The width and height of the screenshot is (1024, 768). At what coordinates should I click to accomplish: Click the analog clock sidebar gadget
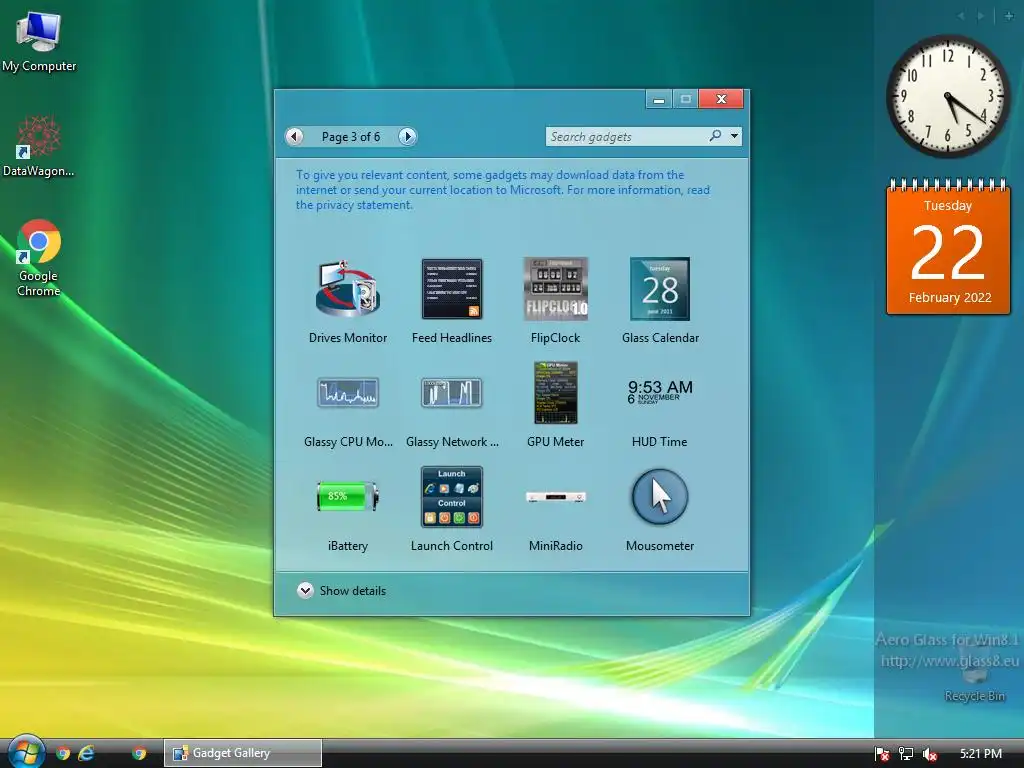[948, 96]
